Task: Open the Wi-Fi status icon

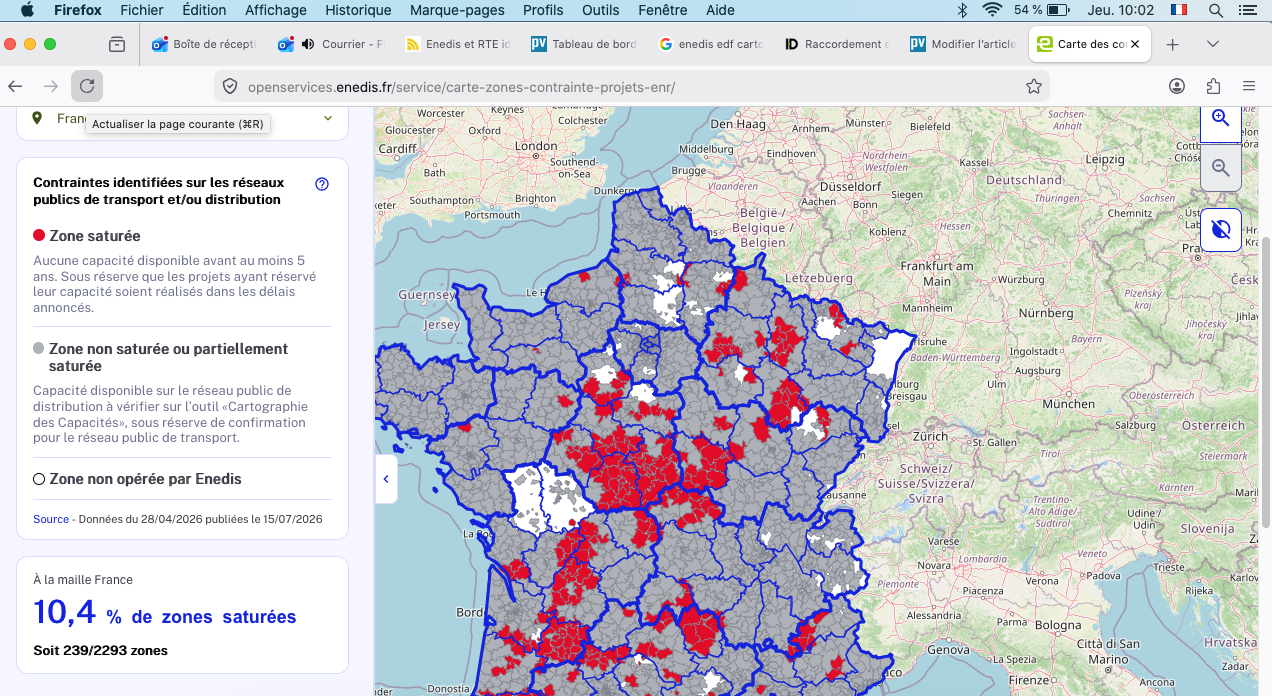Action: [992, 10]
